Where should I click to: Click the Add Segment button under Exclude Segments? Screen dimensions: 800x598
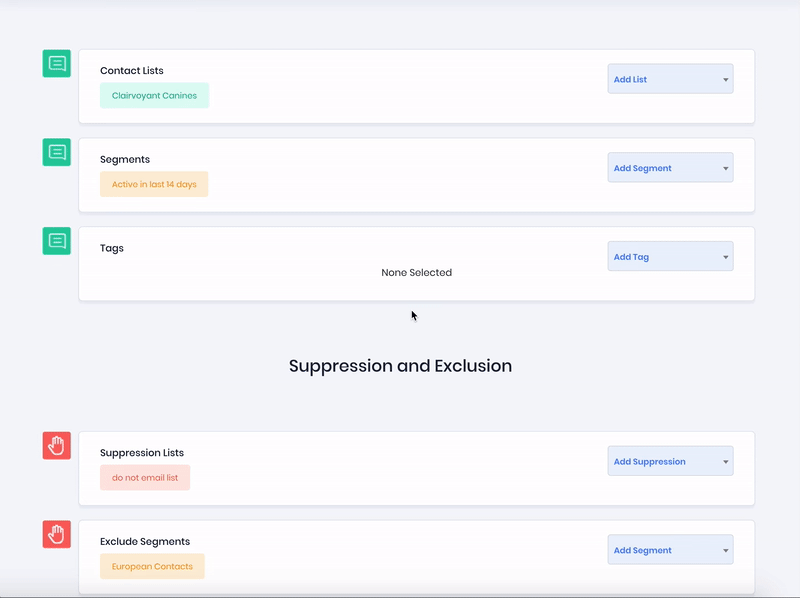(x=665, y=549)
